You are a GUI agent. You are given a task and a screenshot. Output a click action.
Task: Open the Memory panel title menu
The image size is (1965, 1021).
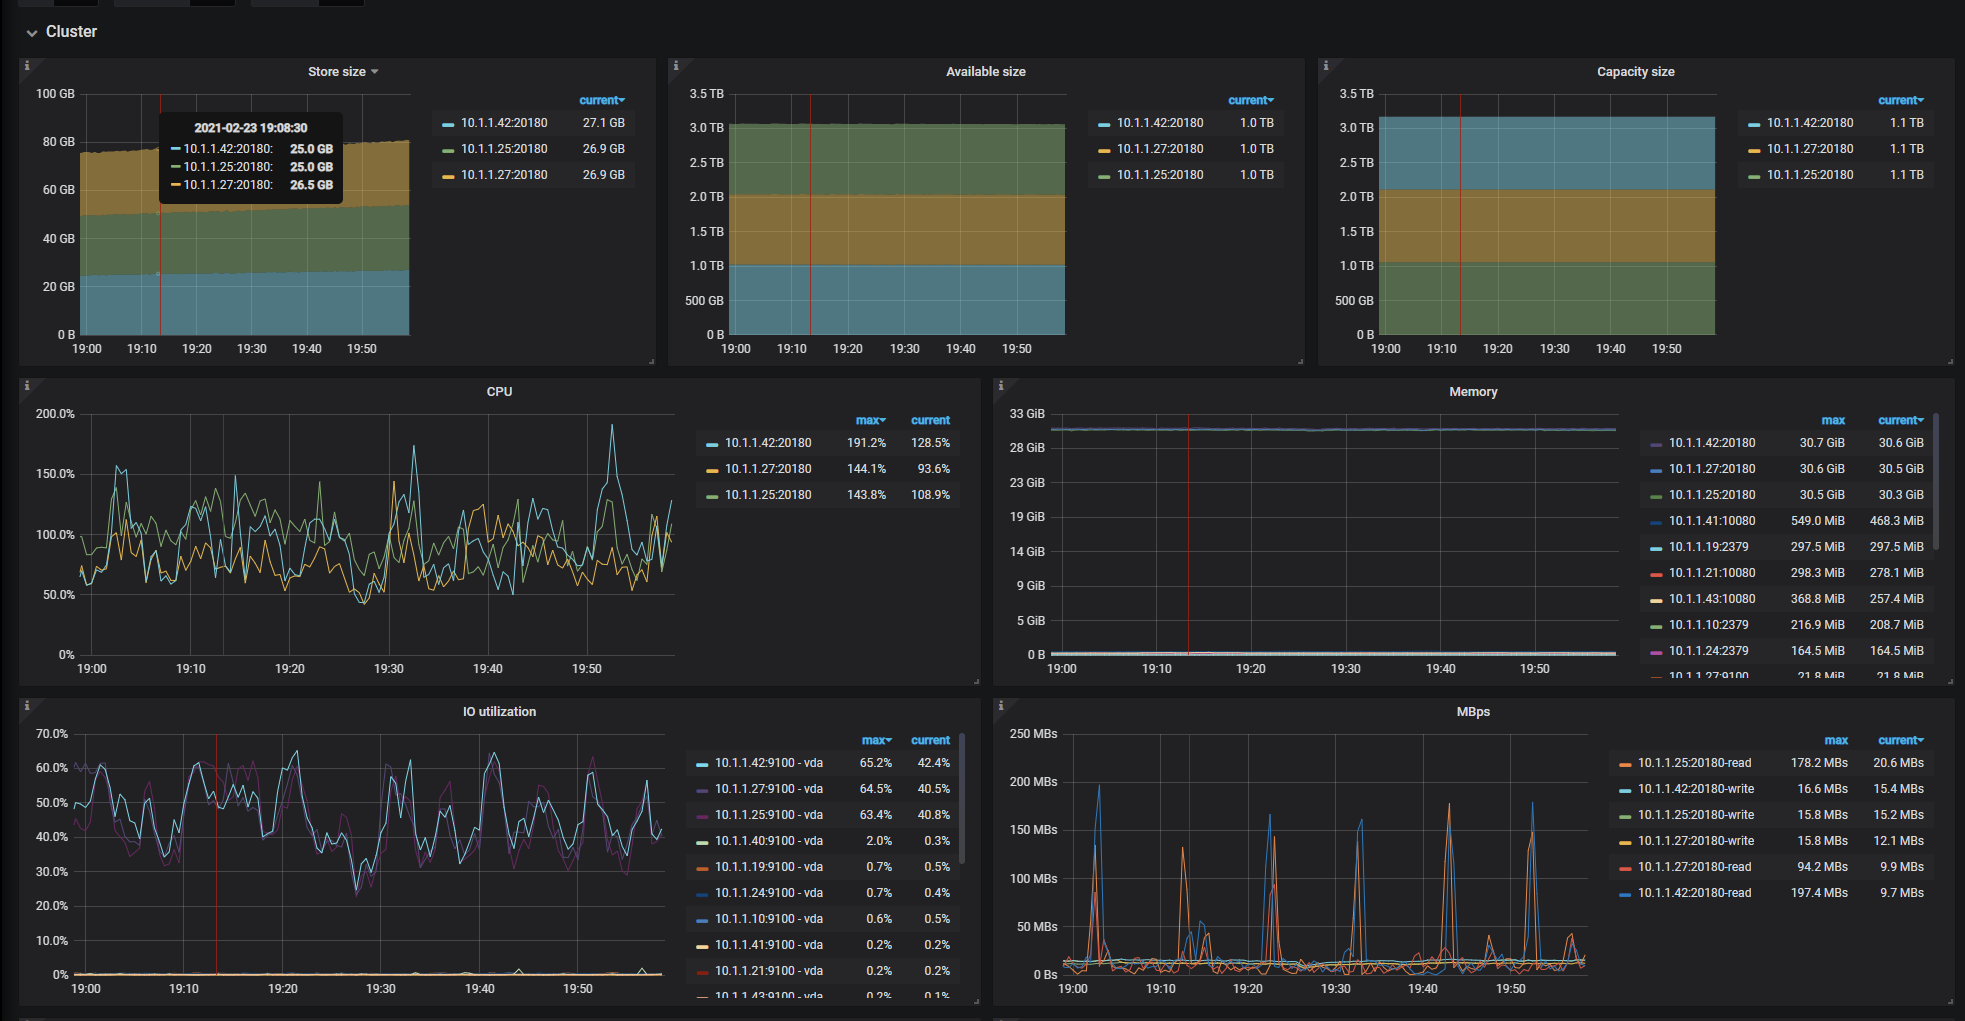click(1472, 392)
